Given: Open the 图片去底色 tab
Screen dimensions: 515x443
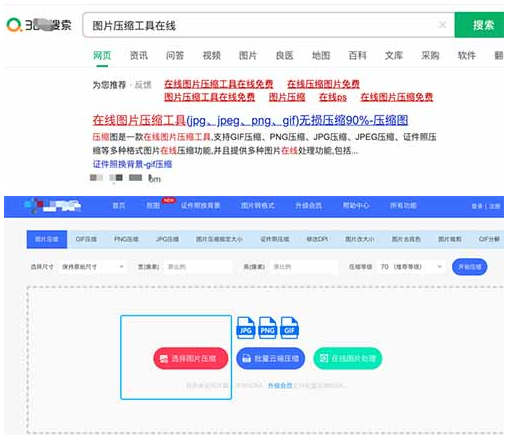Looking at the screenshot, I should pos(406,239).
